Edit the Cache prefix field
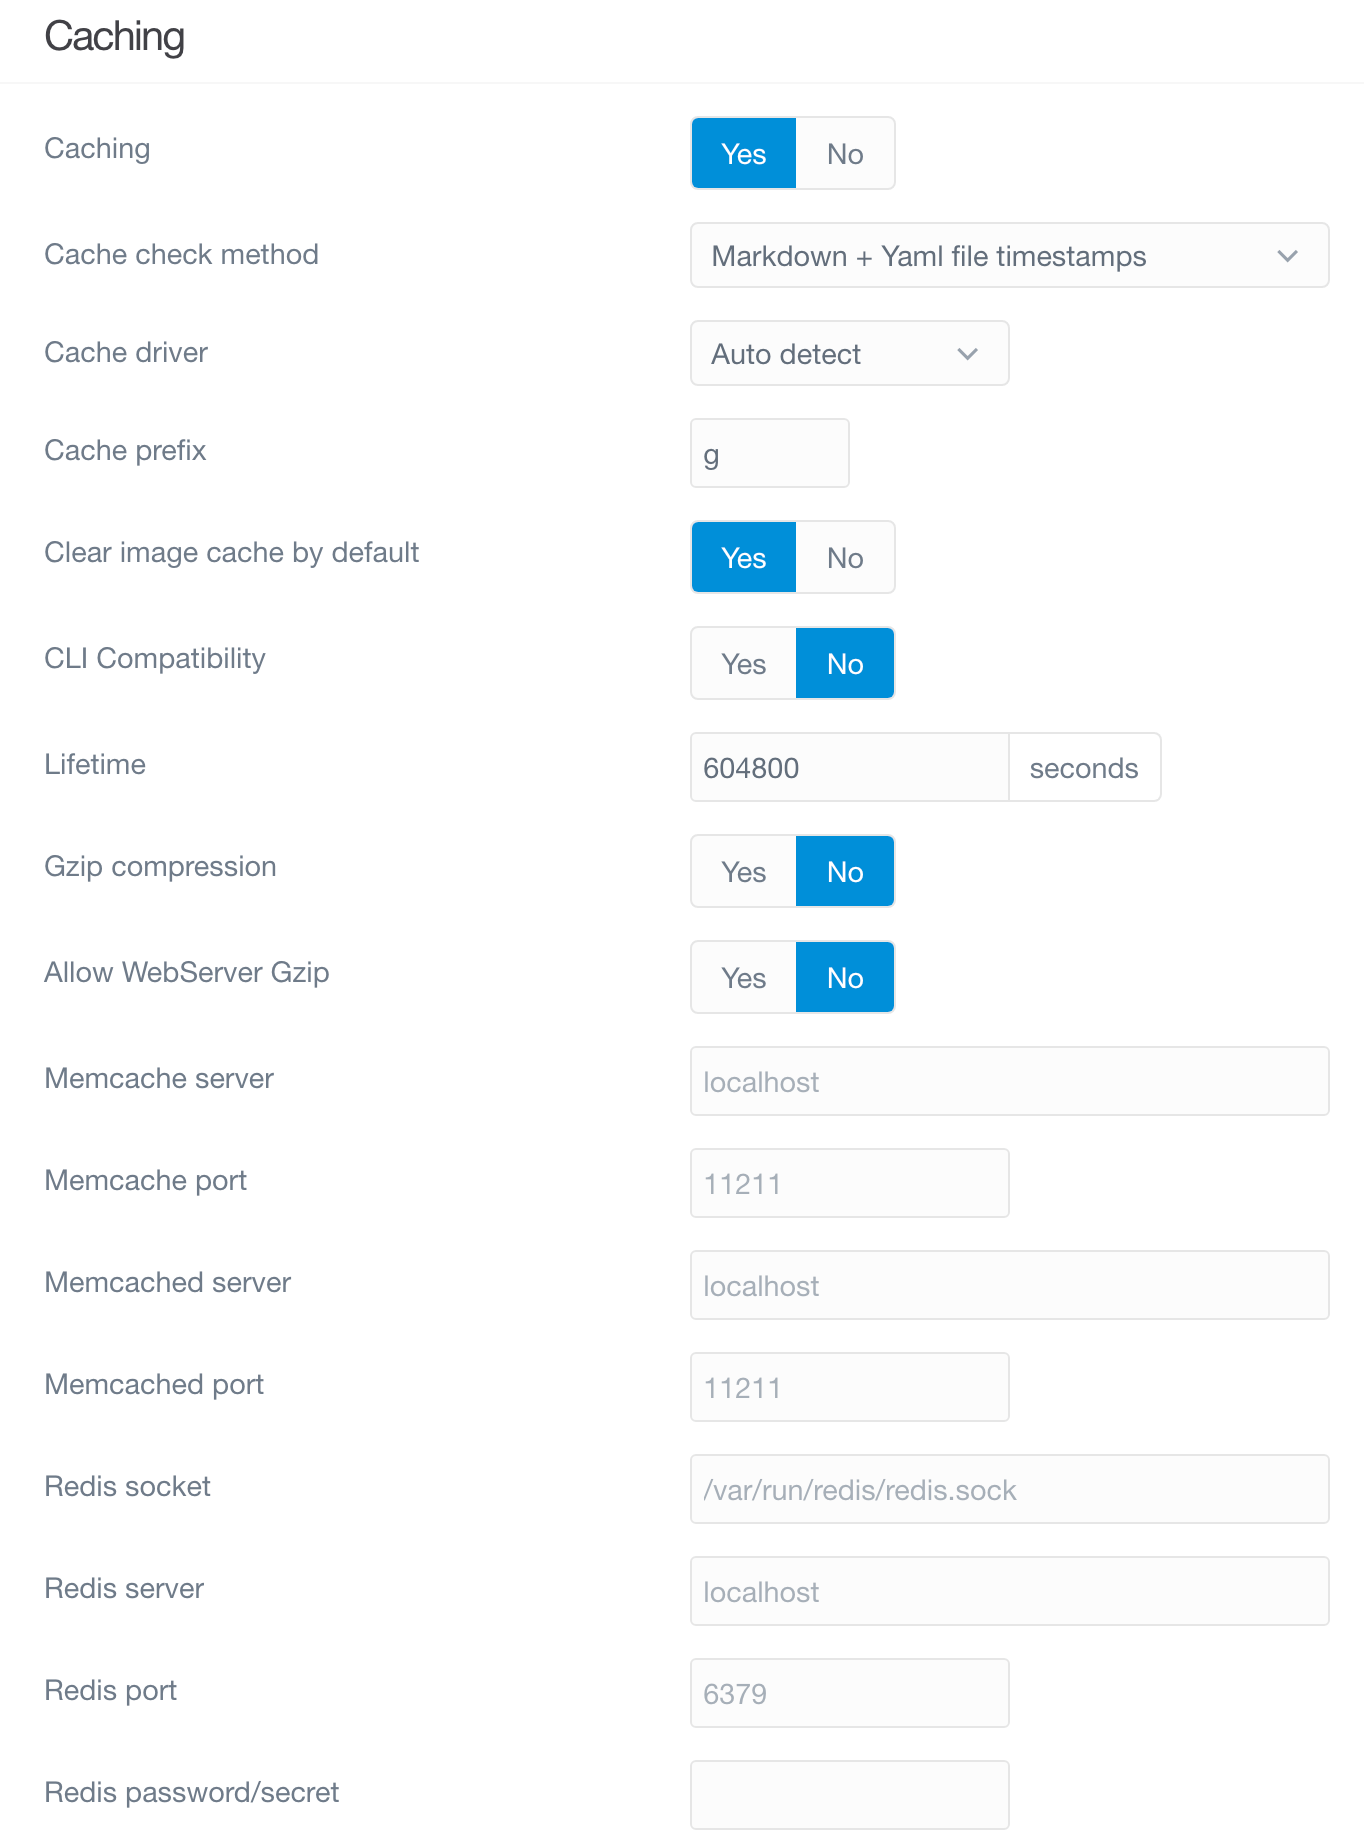This screenshot has width=1364, height=1848. click(769, 452)
